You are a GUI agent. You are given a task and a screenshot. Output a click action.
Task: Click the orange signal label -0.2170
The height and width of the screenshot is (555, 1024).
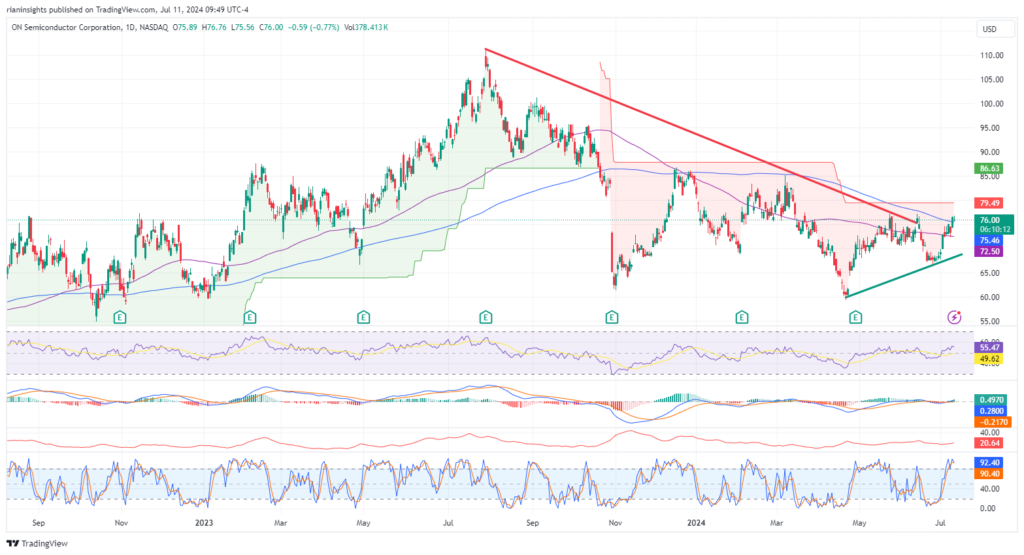992,422
